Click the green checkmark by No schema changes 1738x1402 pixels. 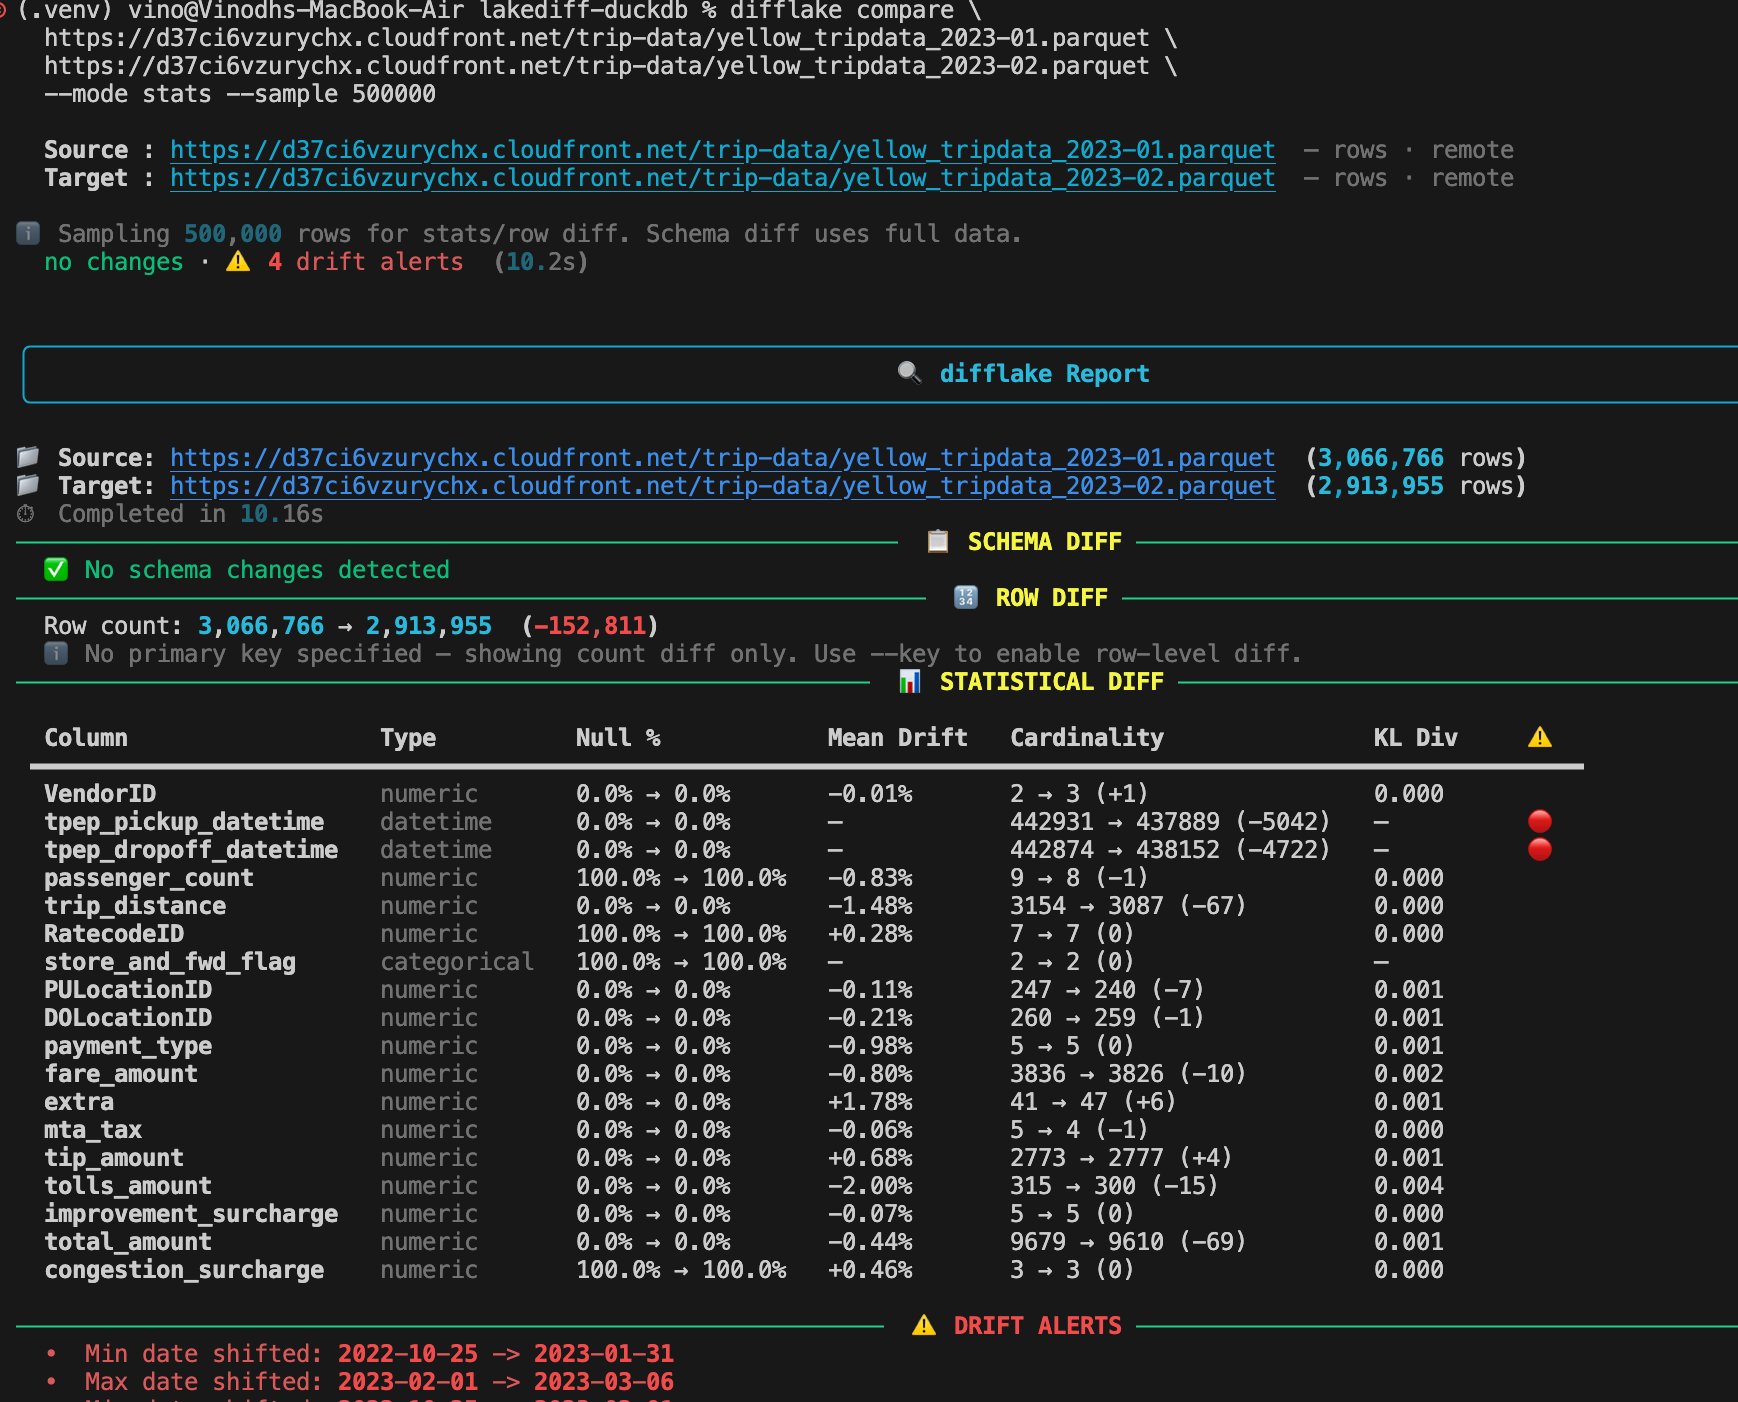(56, 569)
